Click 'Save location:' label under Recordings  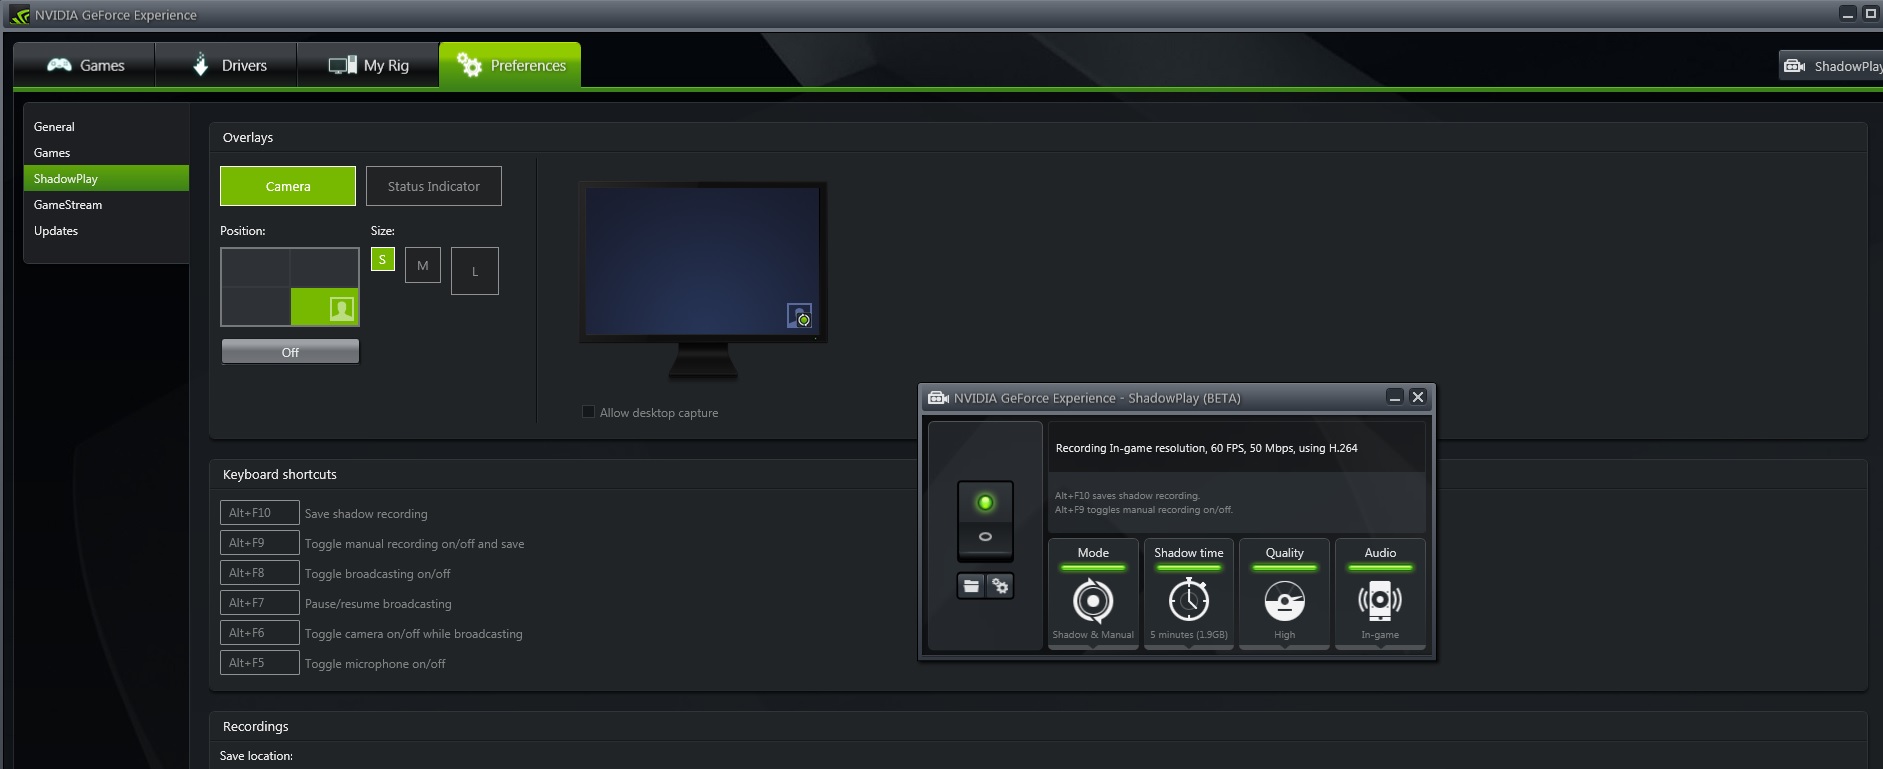[x=256, y=756]
